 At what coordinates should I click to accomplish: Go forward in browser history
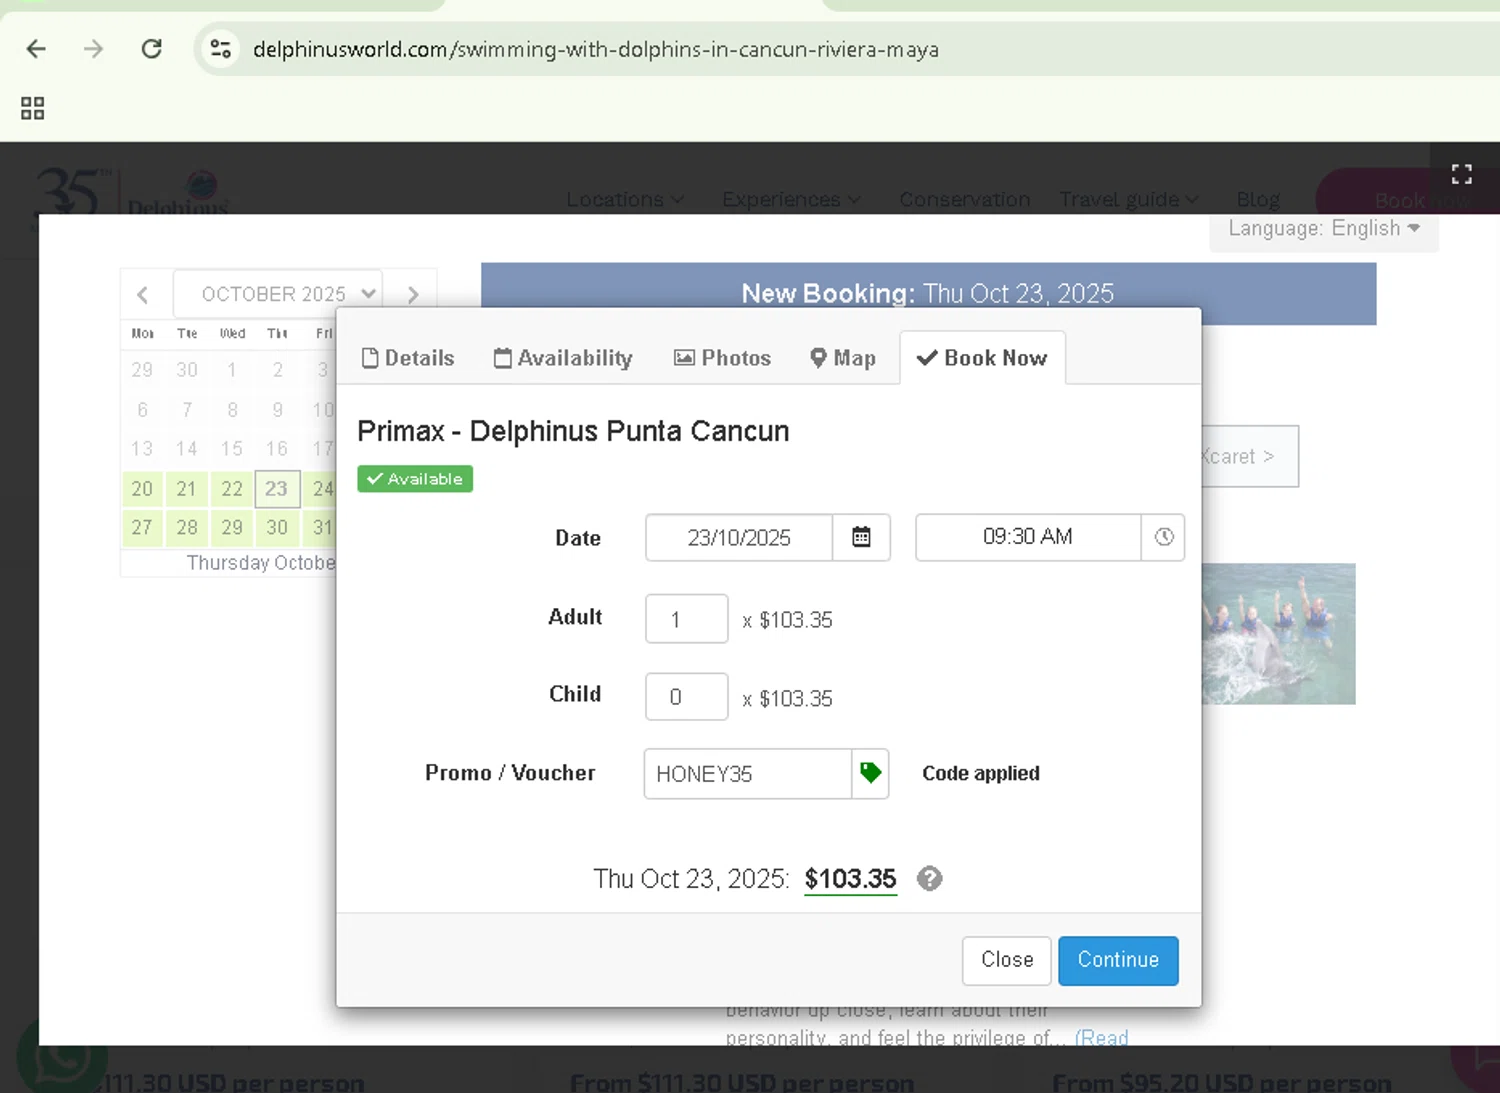[93, 49]
